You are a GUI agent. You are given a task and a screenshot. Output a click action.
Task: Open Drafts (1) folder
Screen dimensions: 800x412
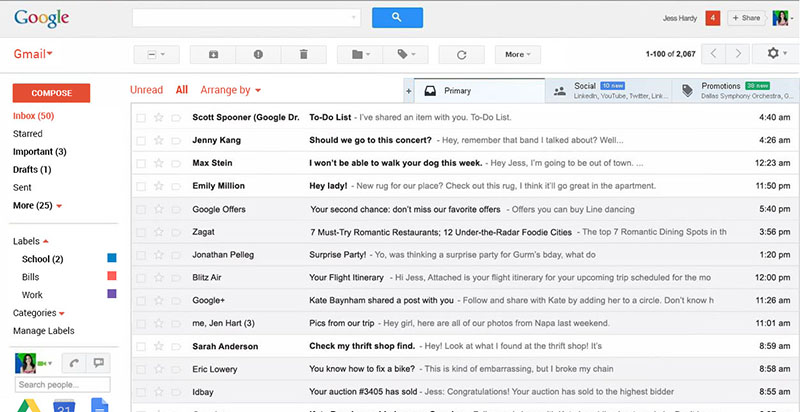32,169
